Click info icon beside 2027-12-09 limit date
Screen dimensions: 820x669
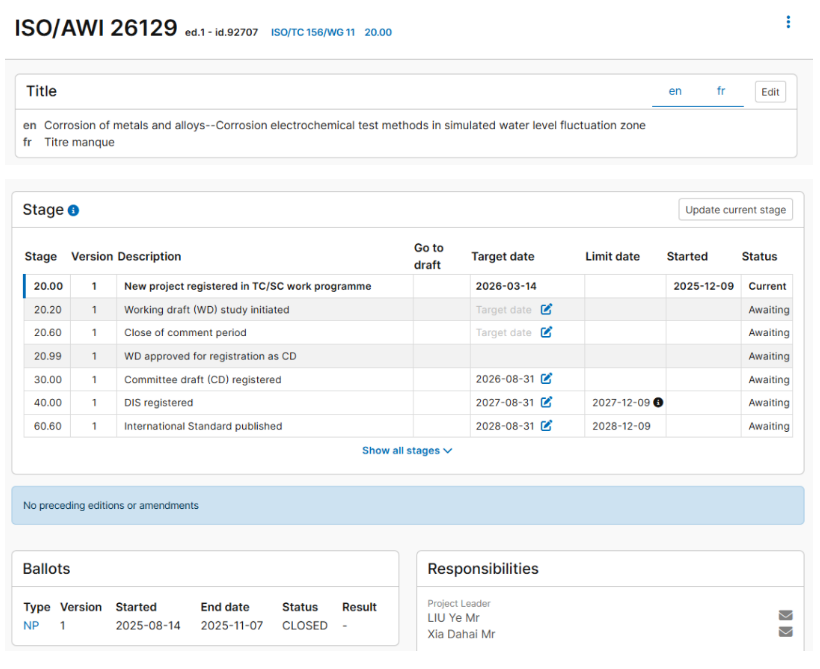tap(658, 403)
